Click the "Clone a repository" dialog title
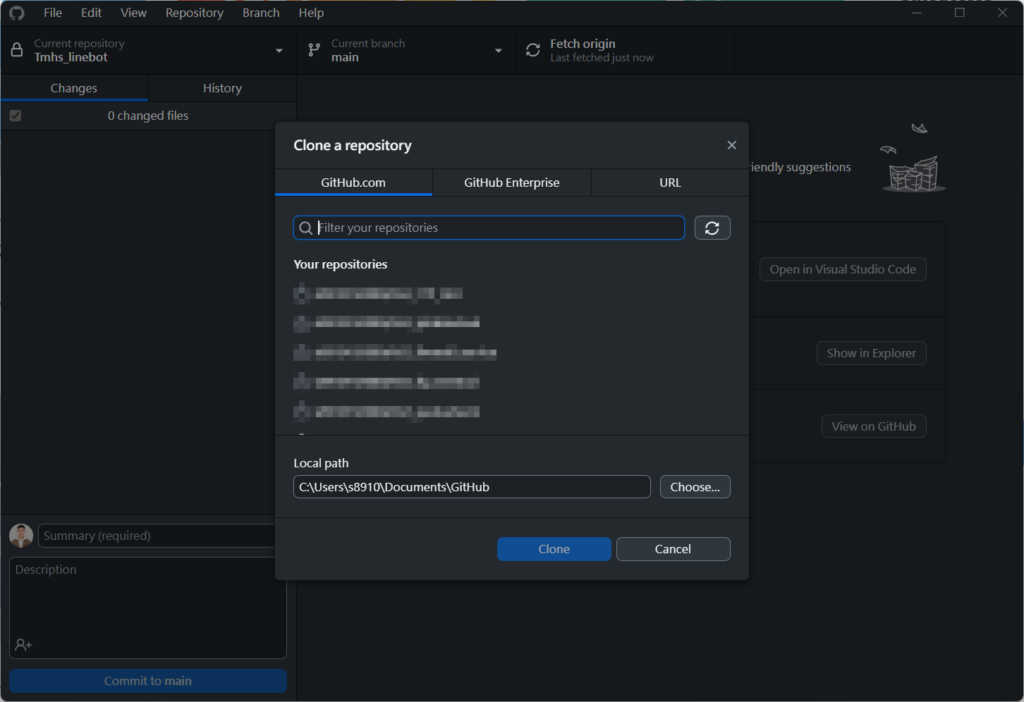Screen dimensions: 1024x702 tap(352, 145)
